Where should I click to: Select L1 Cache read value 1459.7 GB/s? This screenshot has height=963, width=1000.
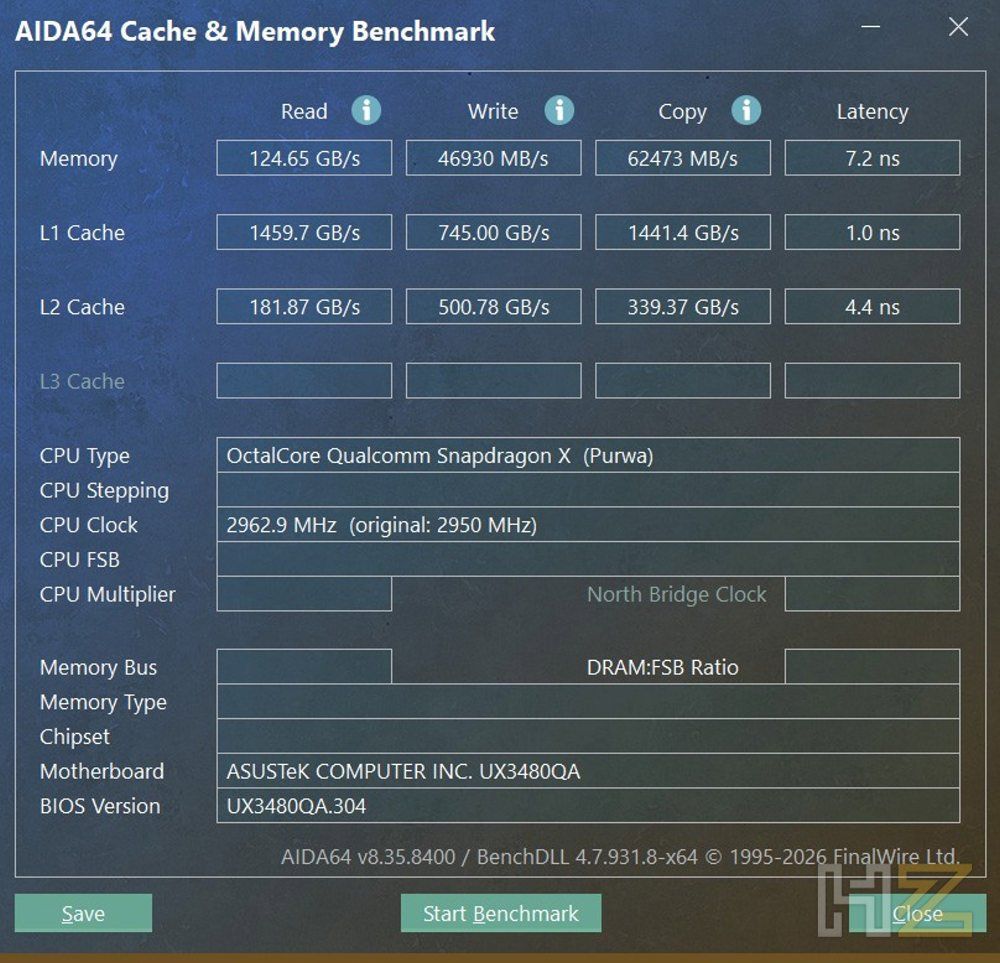(x=304, y=232)
